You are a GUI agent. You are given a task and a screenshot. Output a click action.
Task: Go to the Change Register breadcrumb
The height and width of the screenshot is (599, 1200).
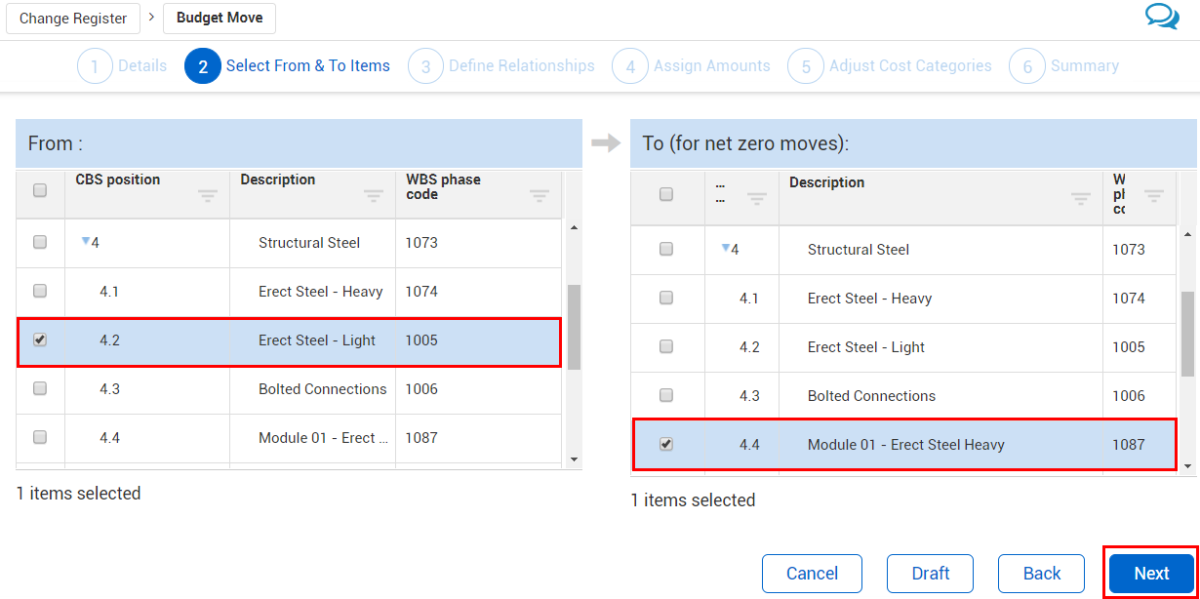[x=73, y=18]
